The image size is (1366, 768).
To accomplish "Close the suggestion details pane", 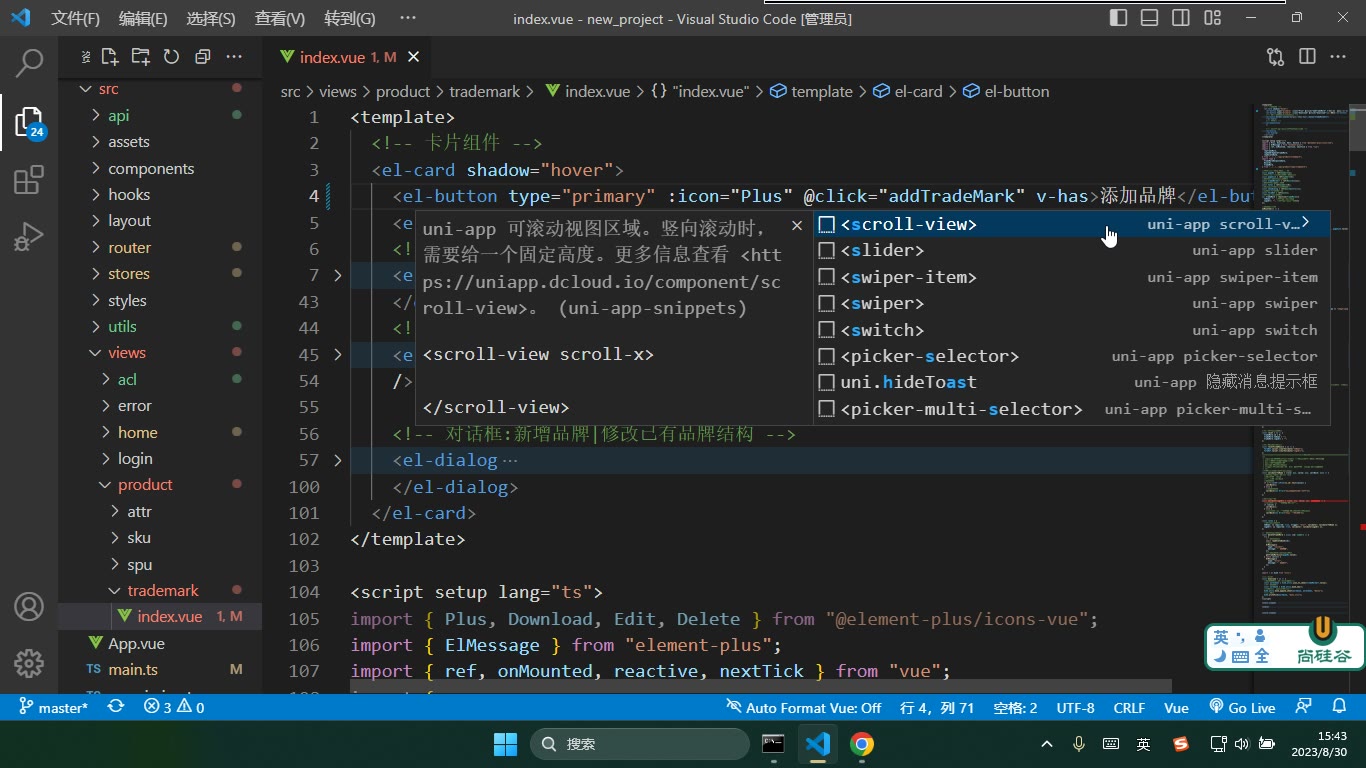I will (797, 226).
